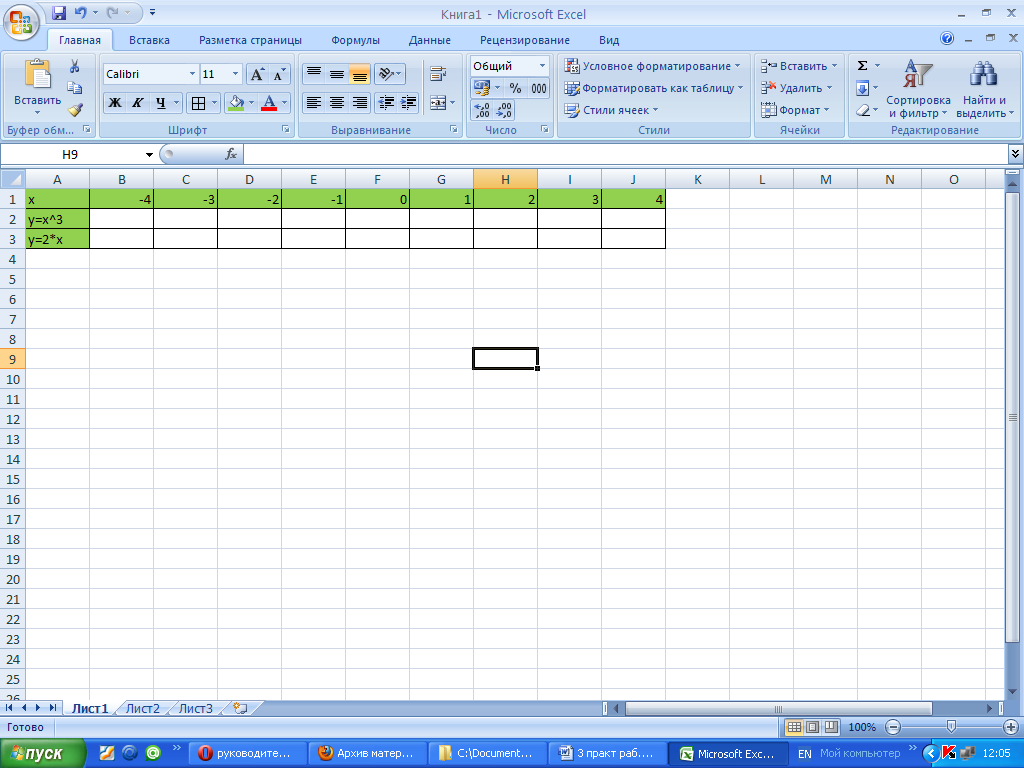Click the formula bar input
This screenshot has height=768, width=1024.
click(x=626, y=155)
